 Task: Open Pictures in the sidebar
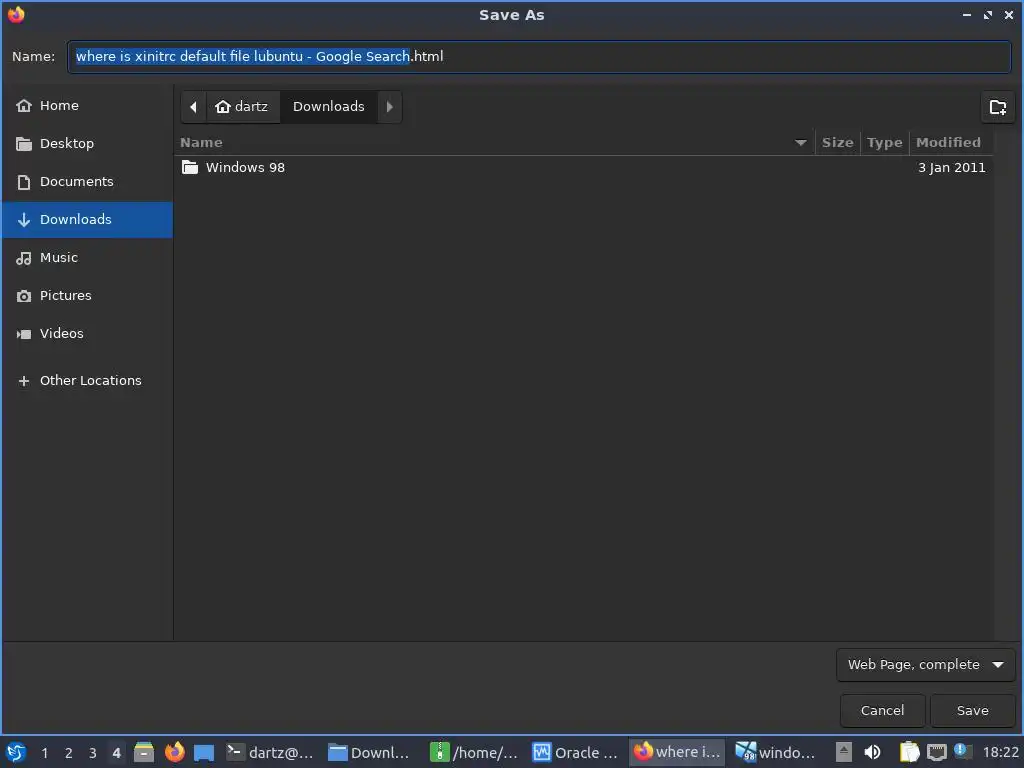88,295
